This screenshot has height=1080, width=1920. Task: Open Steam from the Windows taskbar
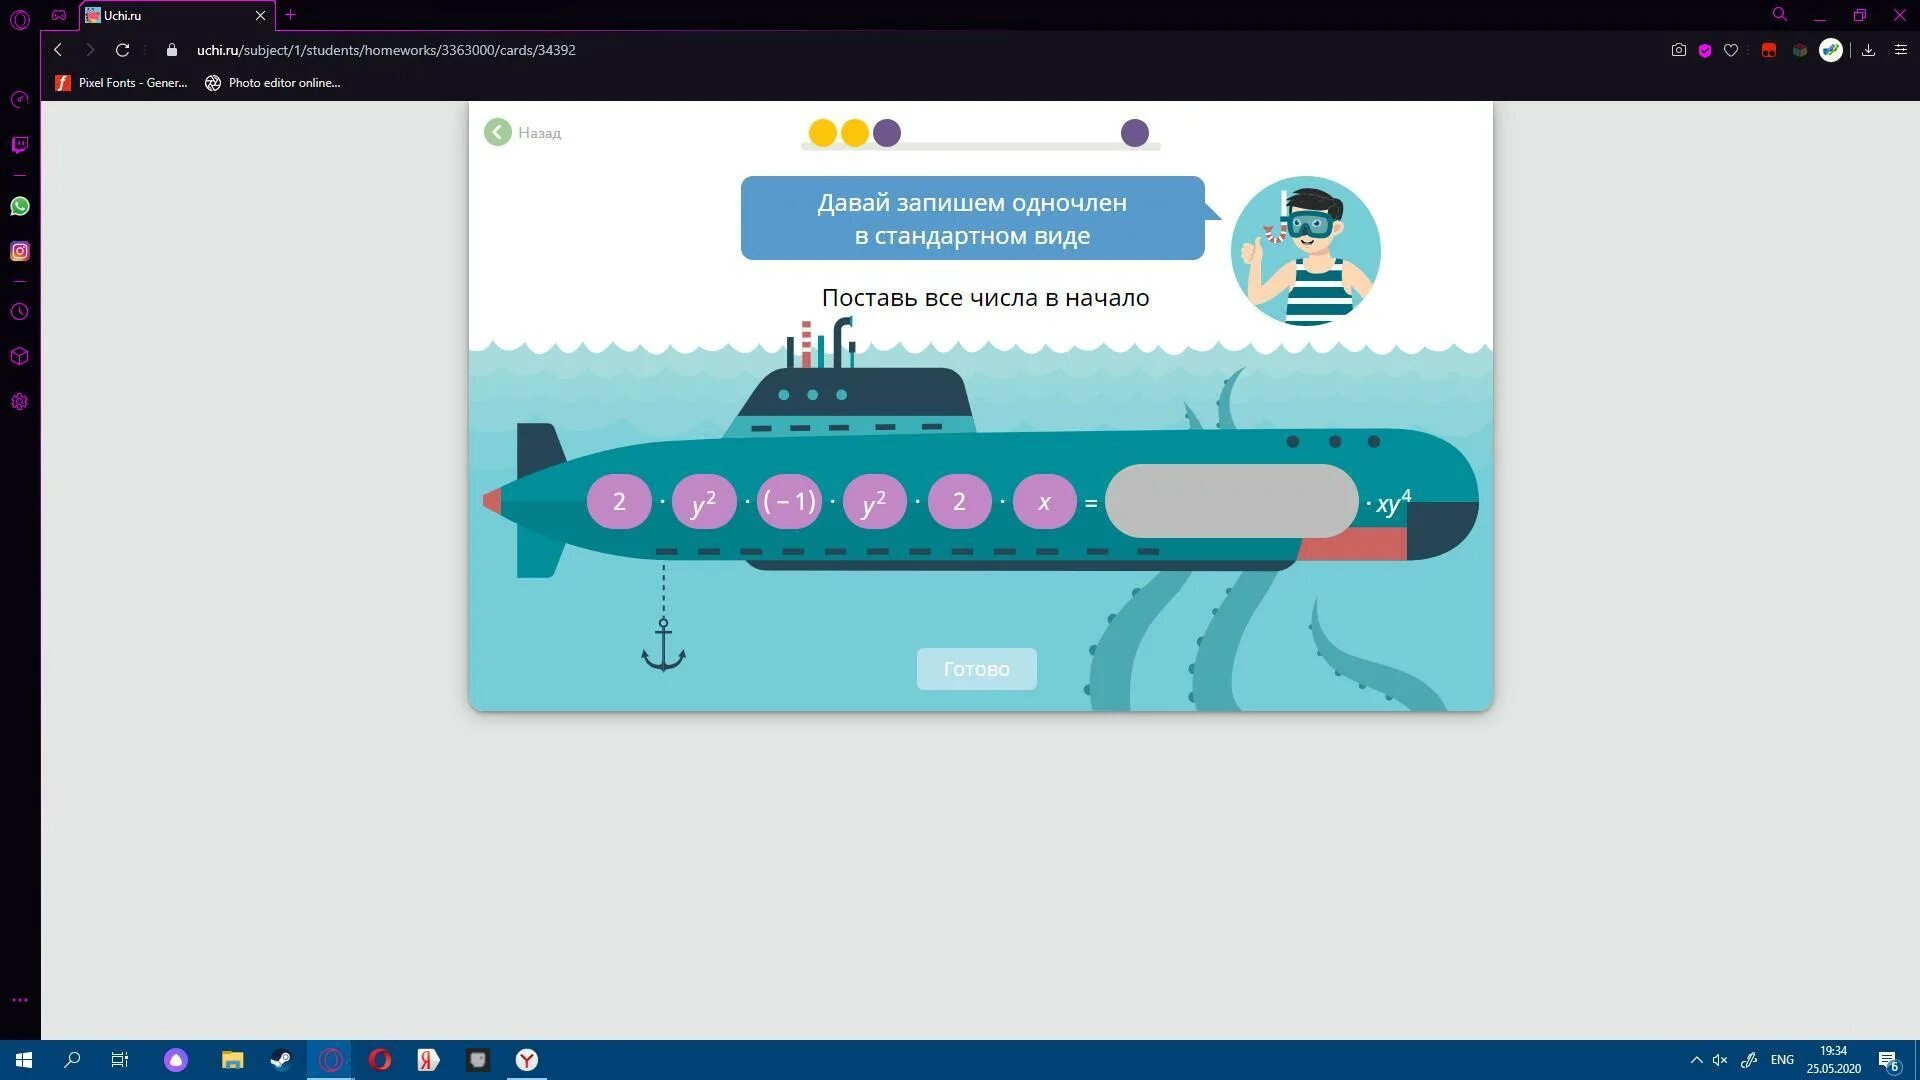coord(281,1060)
